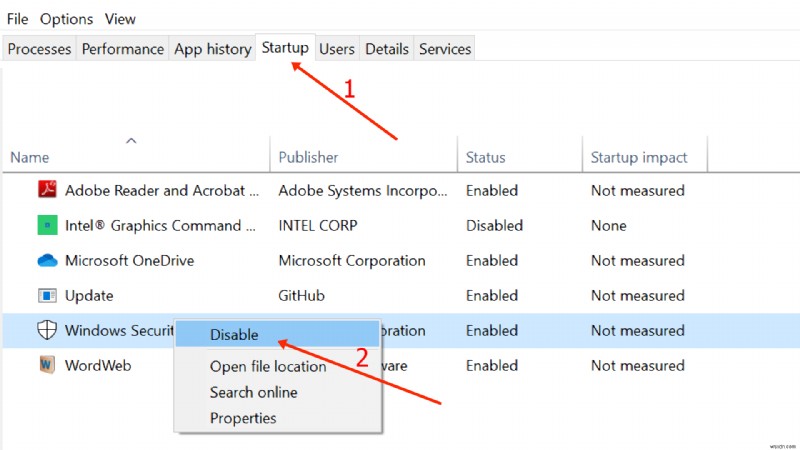Click Not measured impact for WordWeb

pos(638,365)
